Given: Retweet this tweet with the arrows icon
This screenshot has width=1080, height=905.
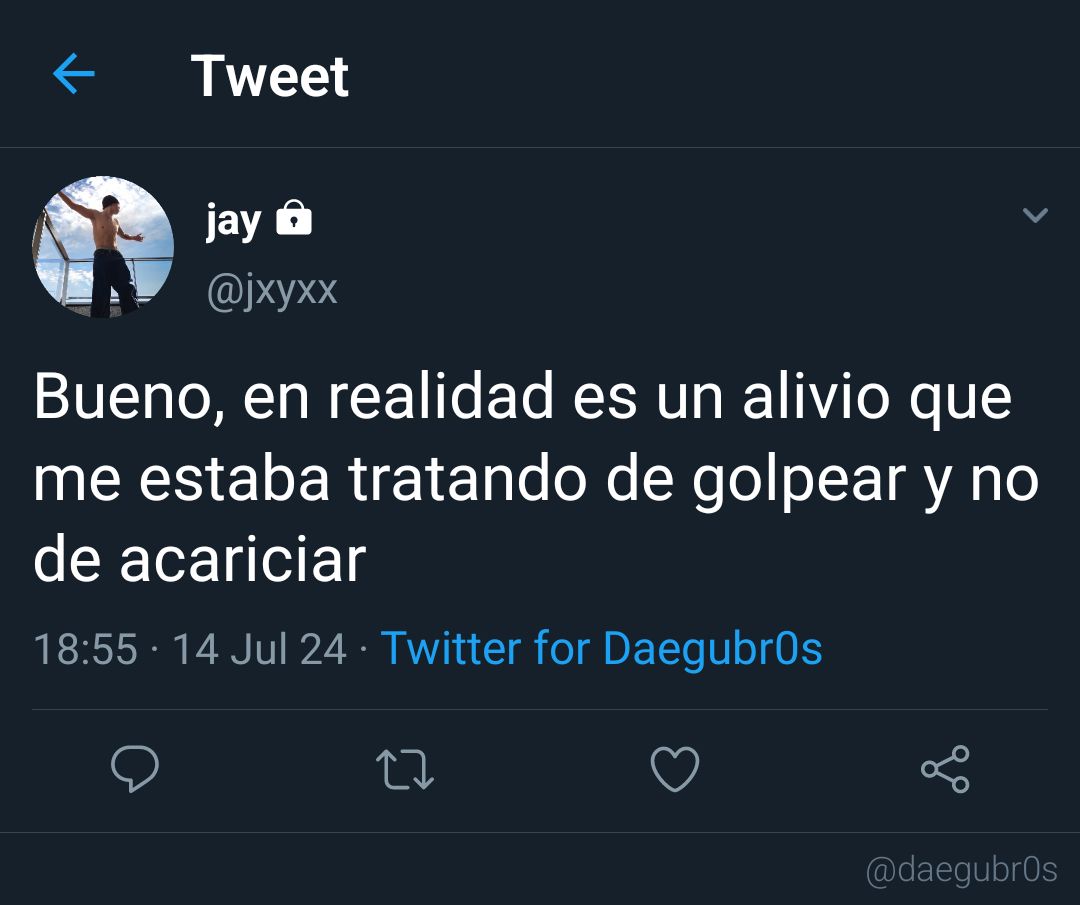Looking at the screenshot, I should (x=405, y=769).
